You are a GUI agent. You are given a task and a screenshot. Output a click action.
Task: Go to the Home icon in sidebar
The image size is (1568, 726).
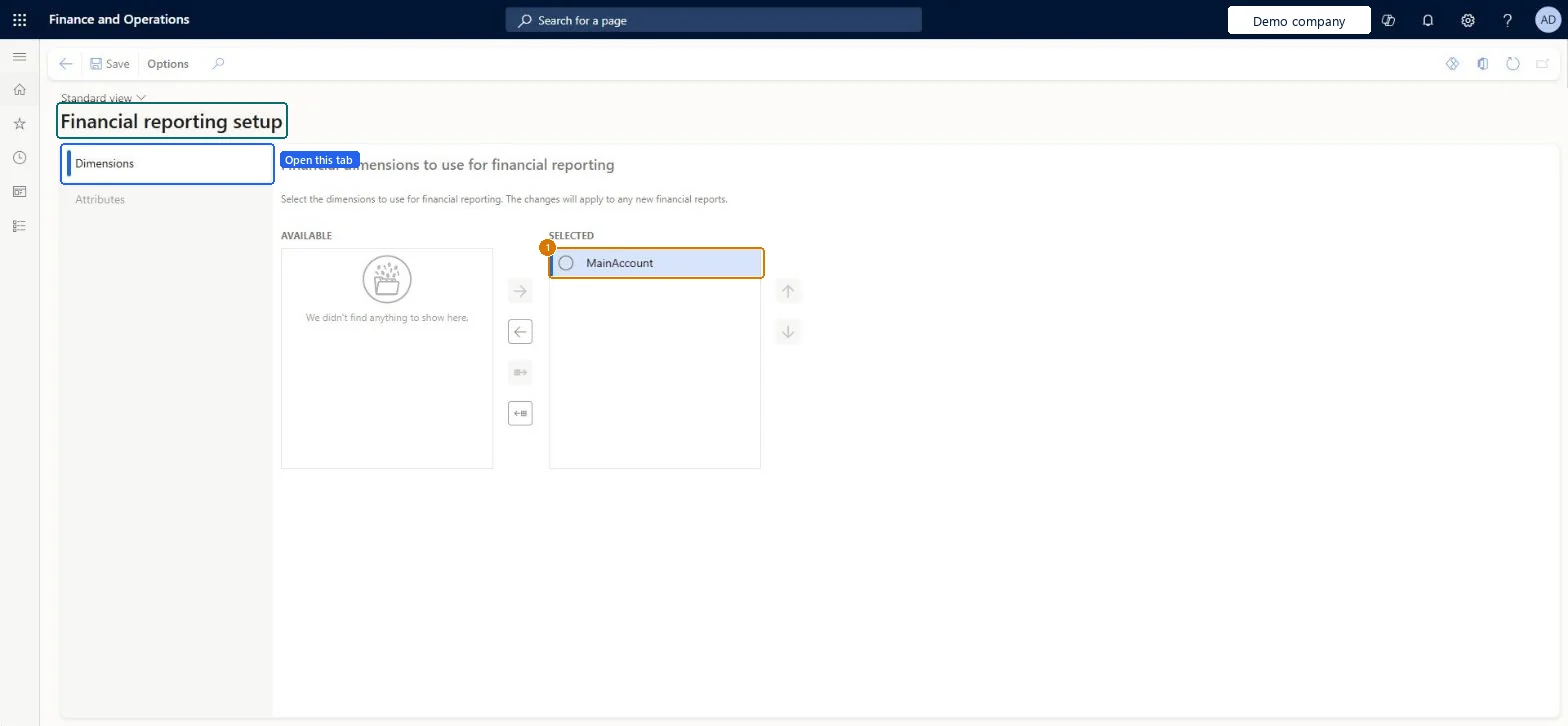tap(19, 90)
